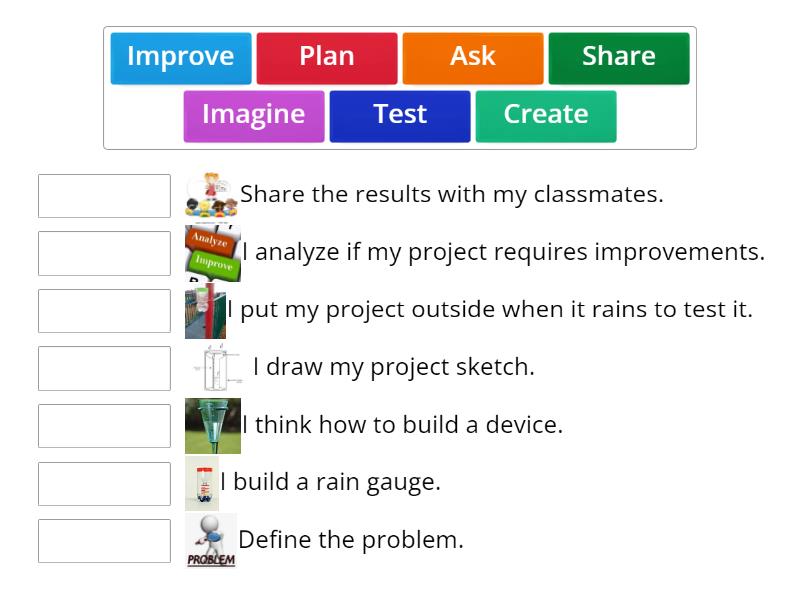Screen dimensions: 800x600
Task: Select the Improve word tile
Action: coord(181,57)
